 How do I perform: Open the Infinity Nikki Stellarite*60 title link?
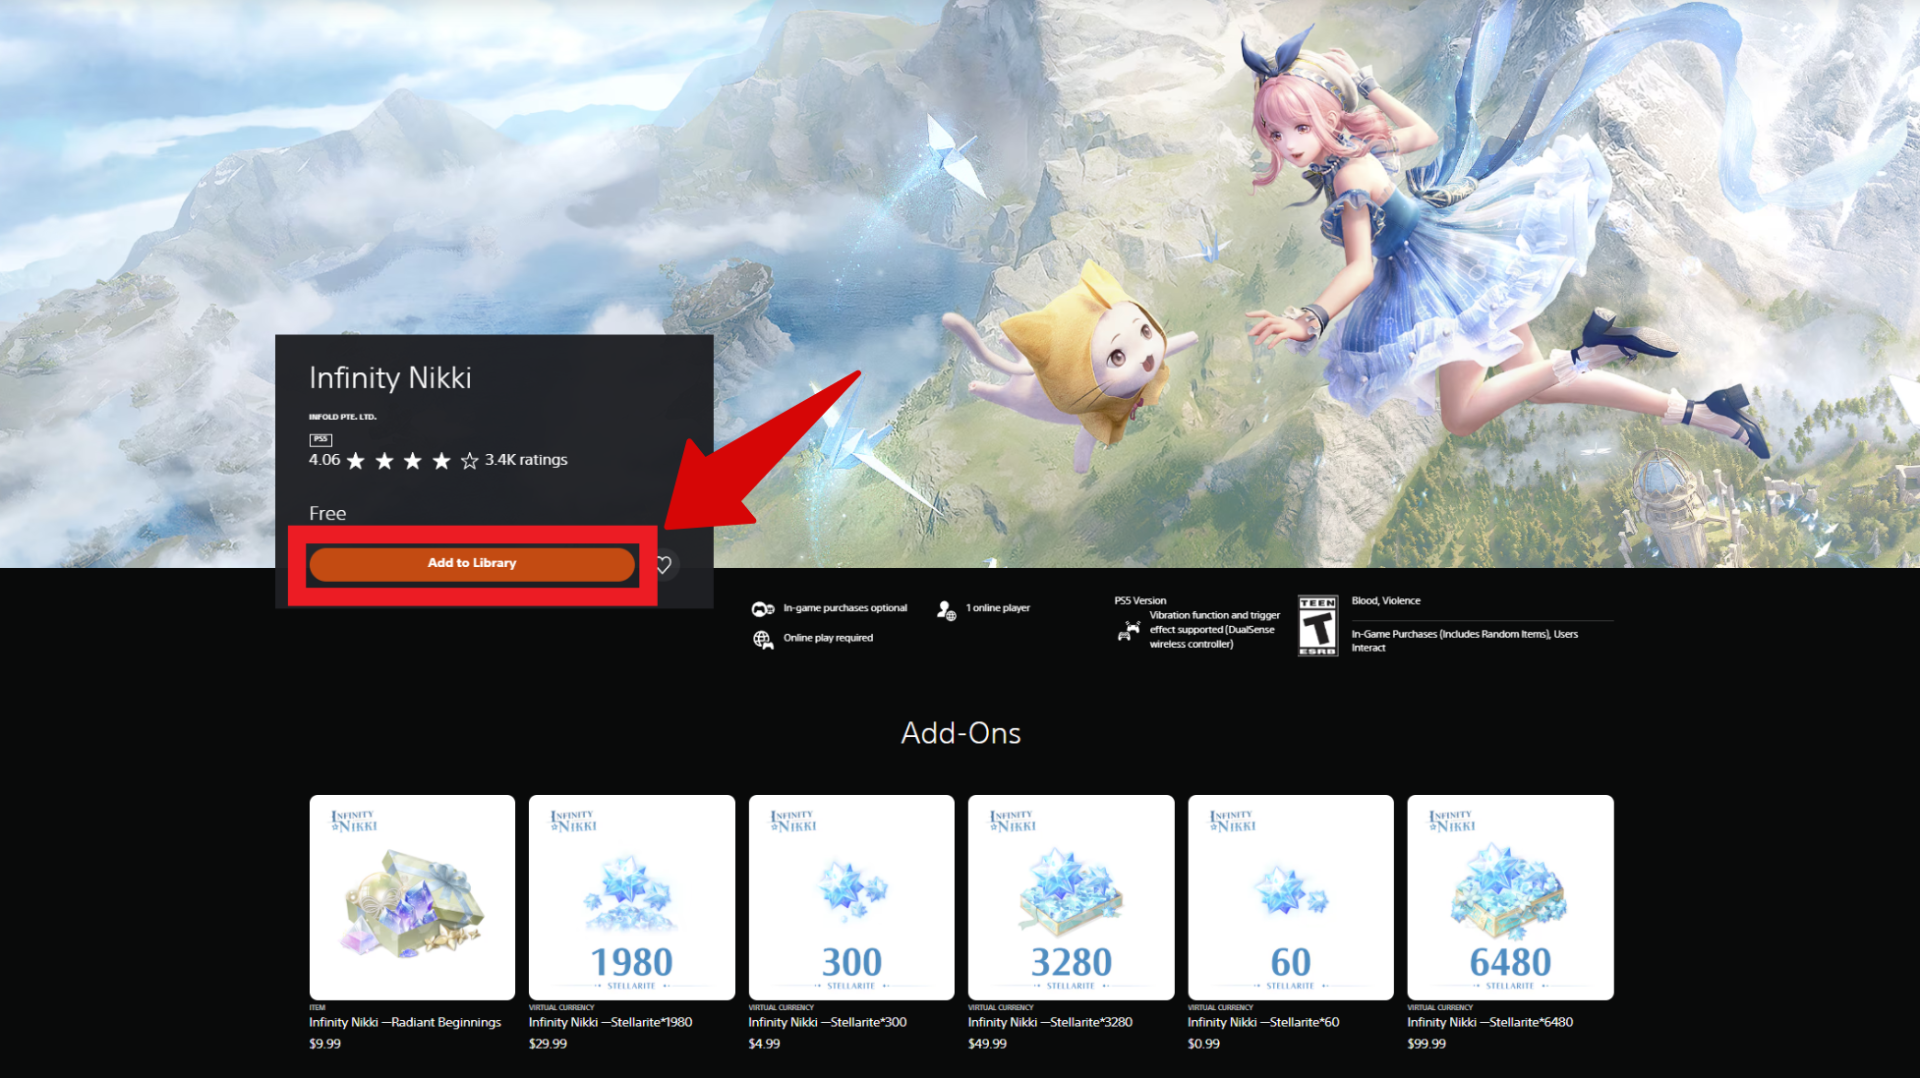click(1262, 1022)
